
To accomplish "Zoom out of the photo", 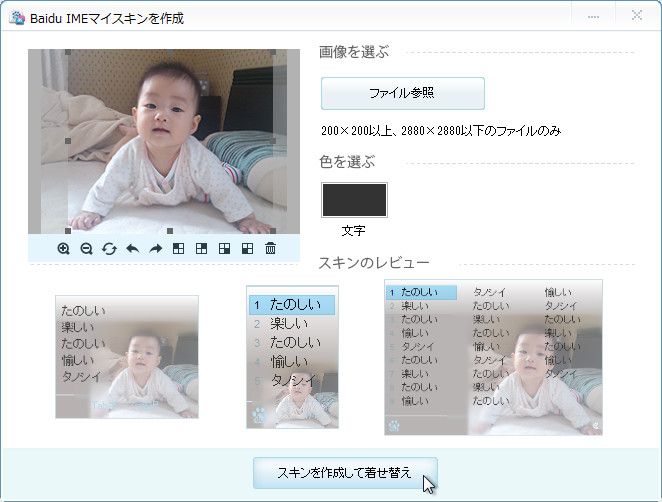I will (87, 249).
